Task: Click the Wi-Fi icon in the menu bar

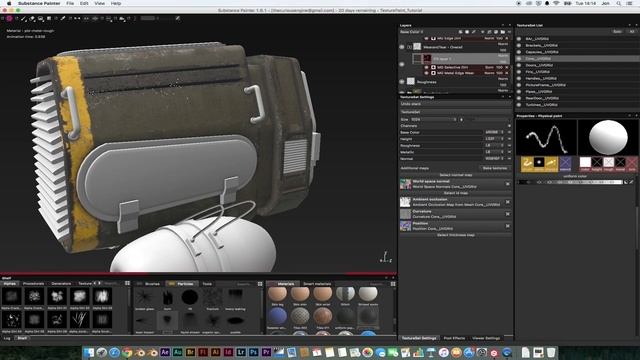Action: (556, 3)
